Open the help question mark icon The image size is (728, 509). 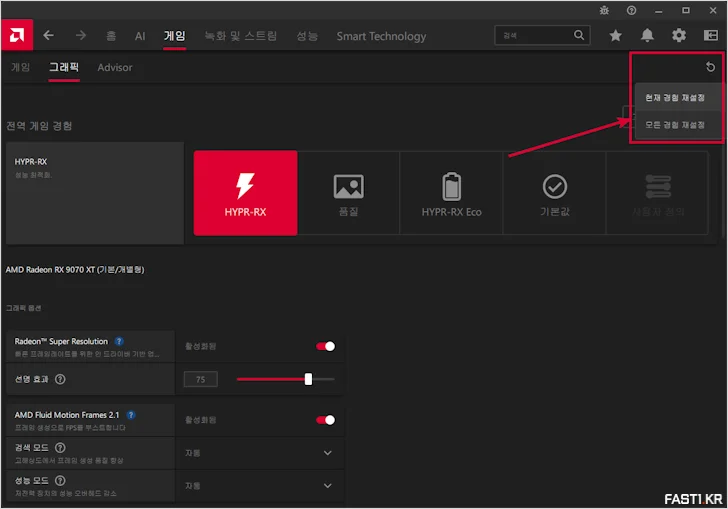[x=631, y=10]
